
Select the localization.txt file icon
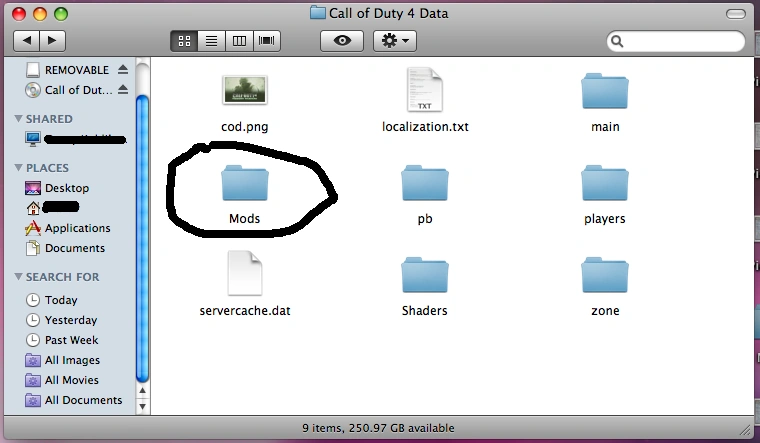point(425,90)
